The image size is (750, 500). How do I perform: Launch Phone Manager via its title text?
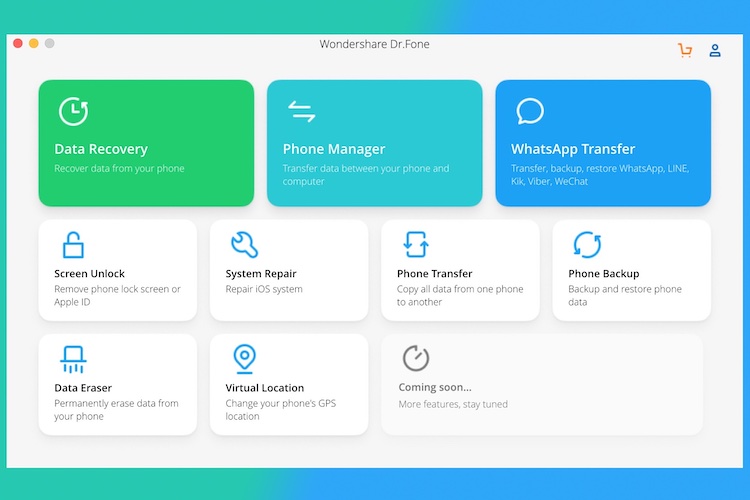[334, 149]
